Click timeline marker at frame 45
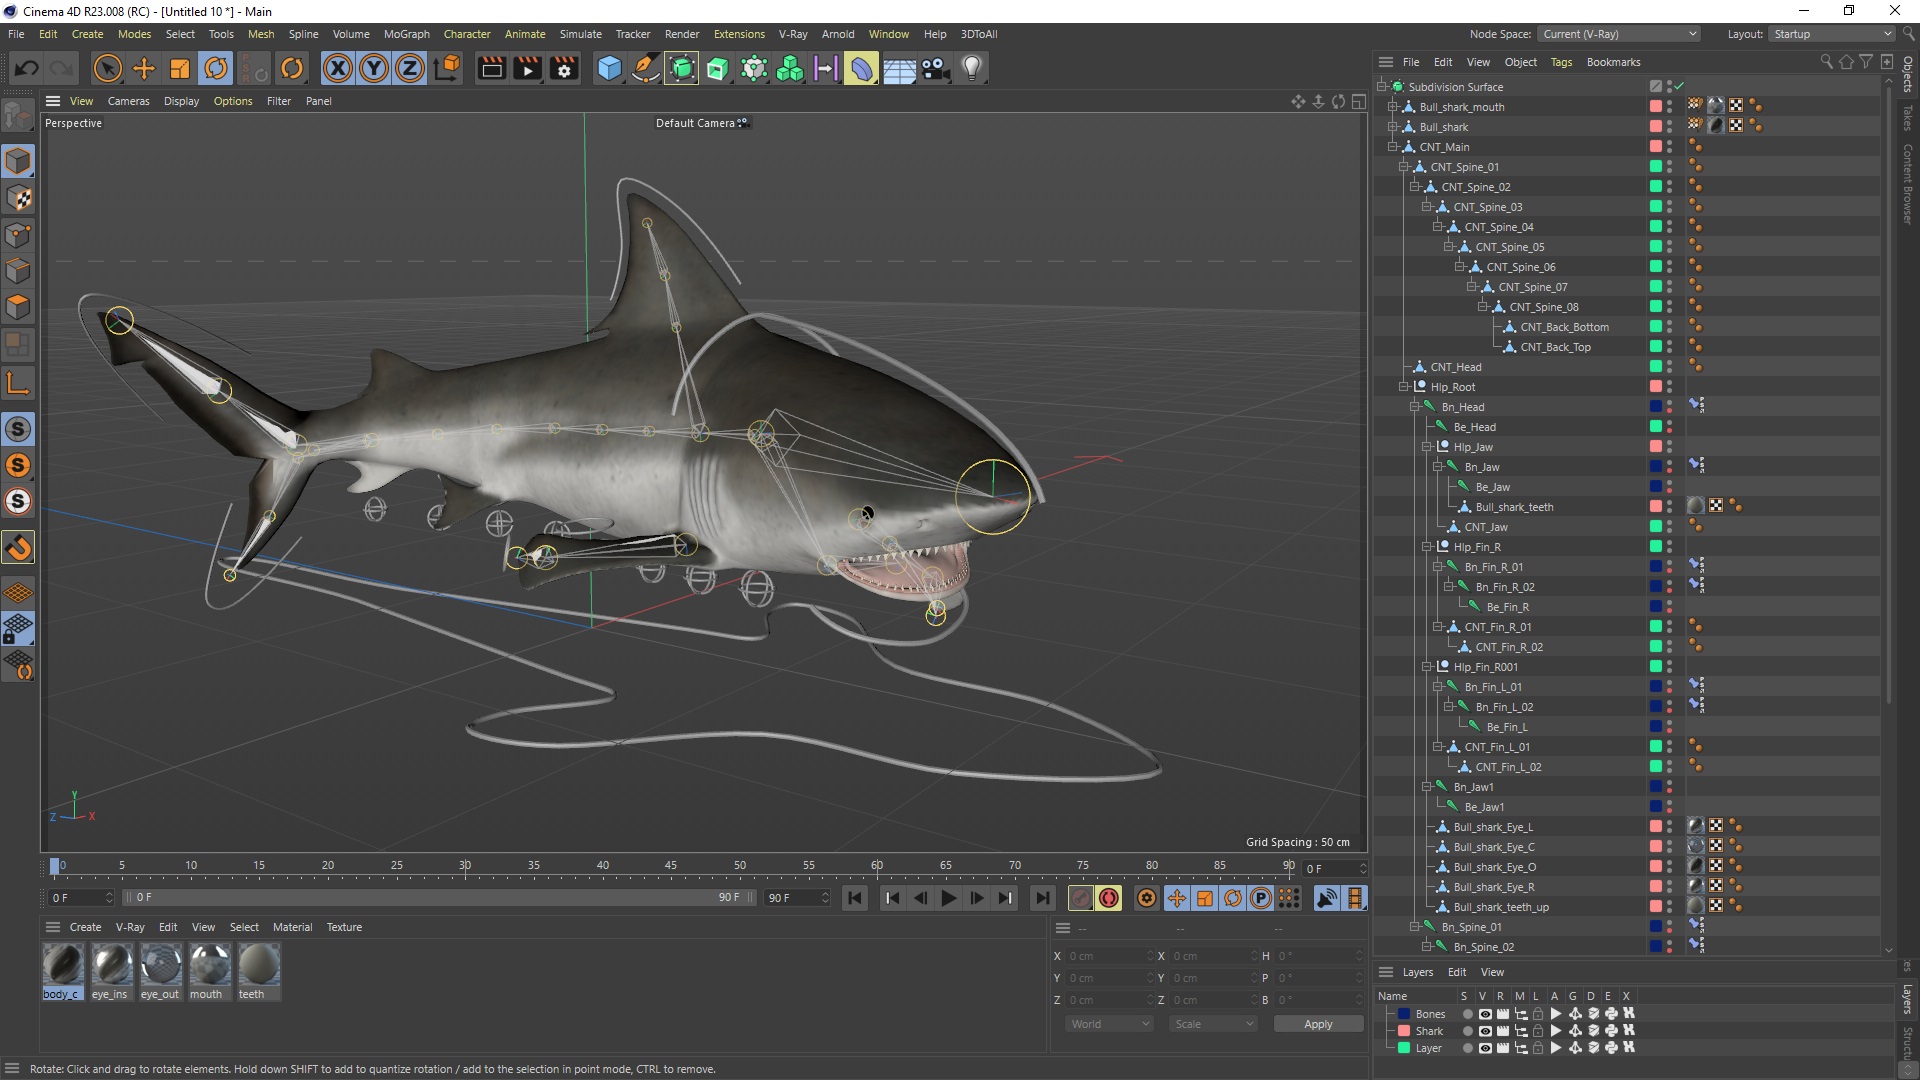Viewport: 1920px width, 1080px height. click(671, 866)
